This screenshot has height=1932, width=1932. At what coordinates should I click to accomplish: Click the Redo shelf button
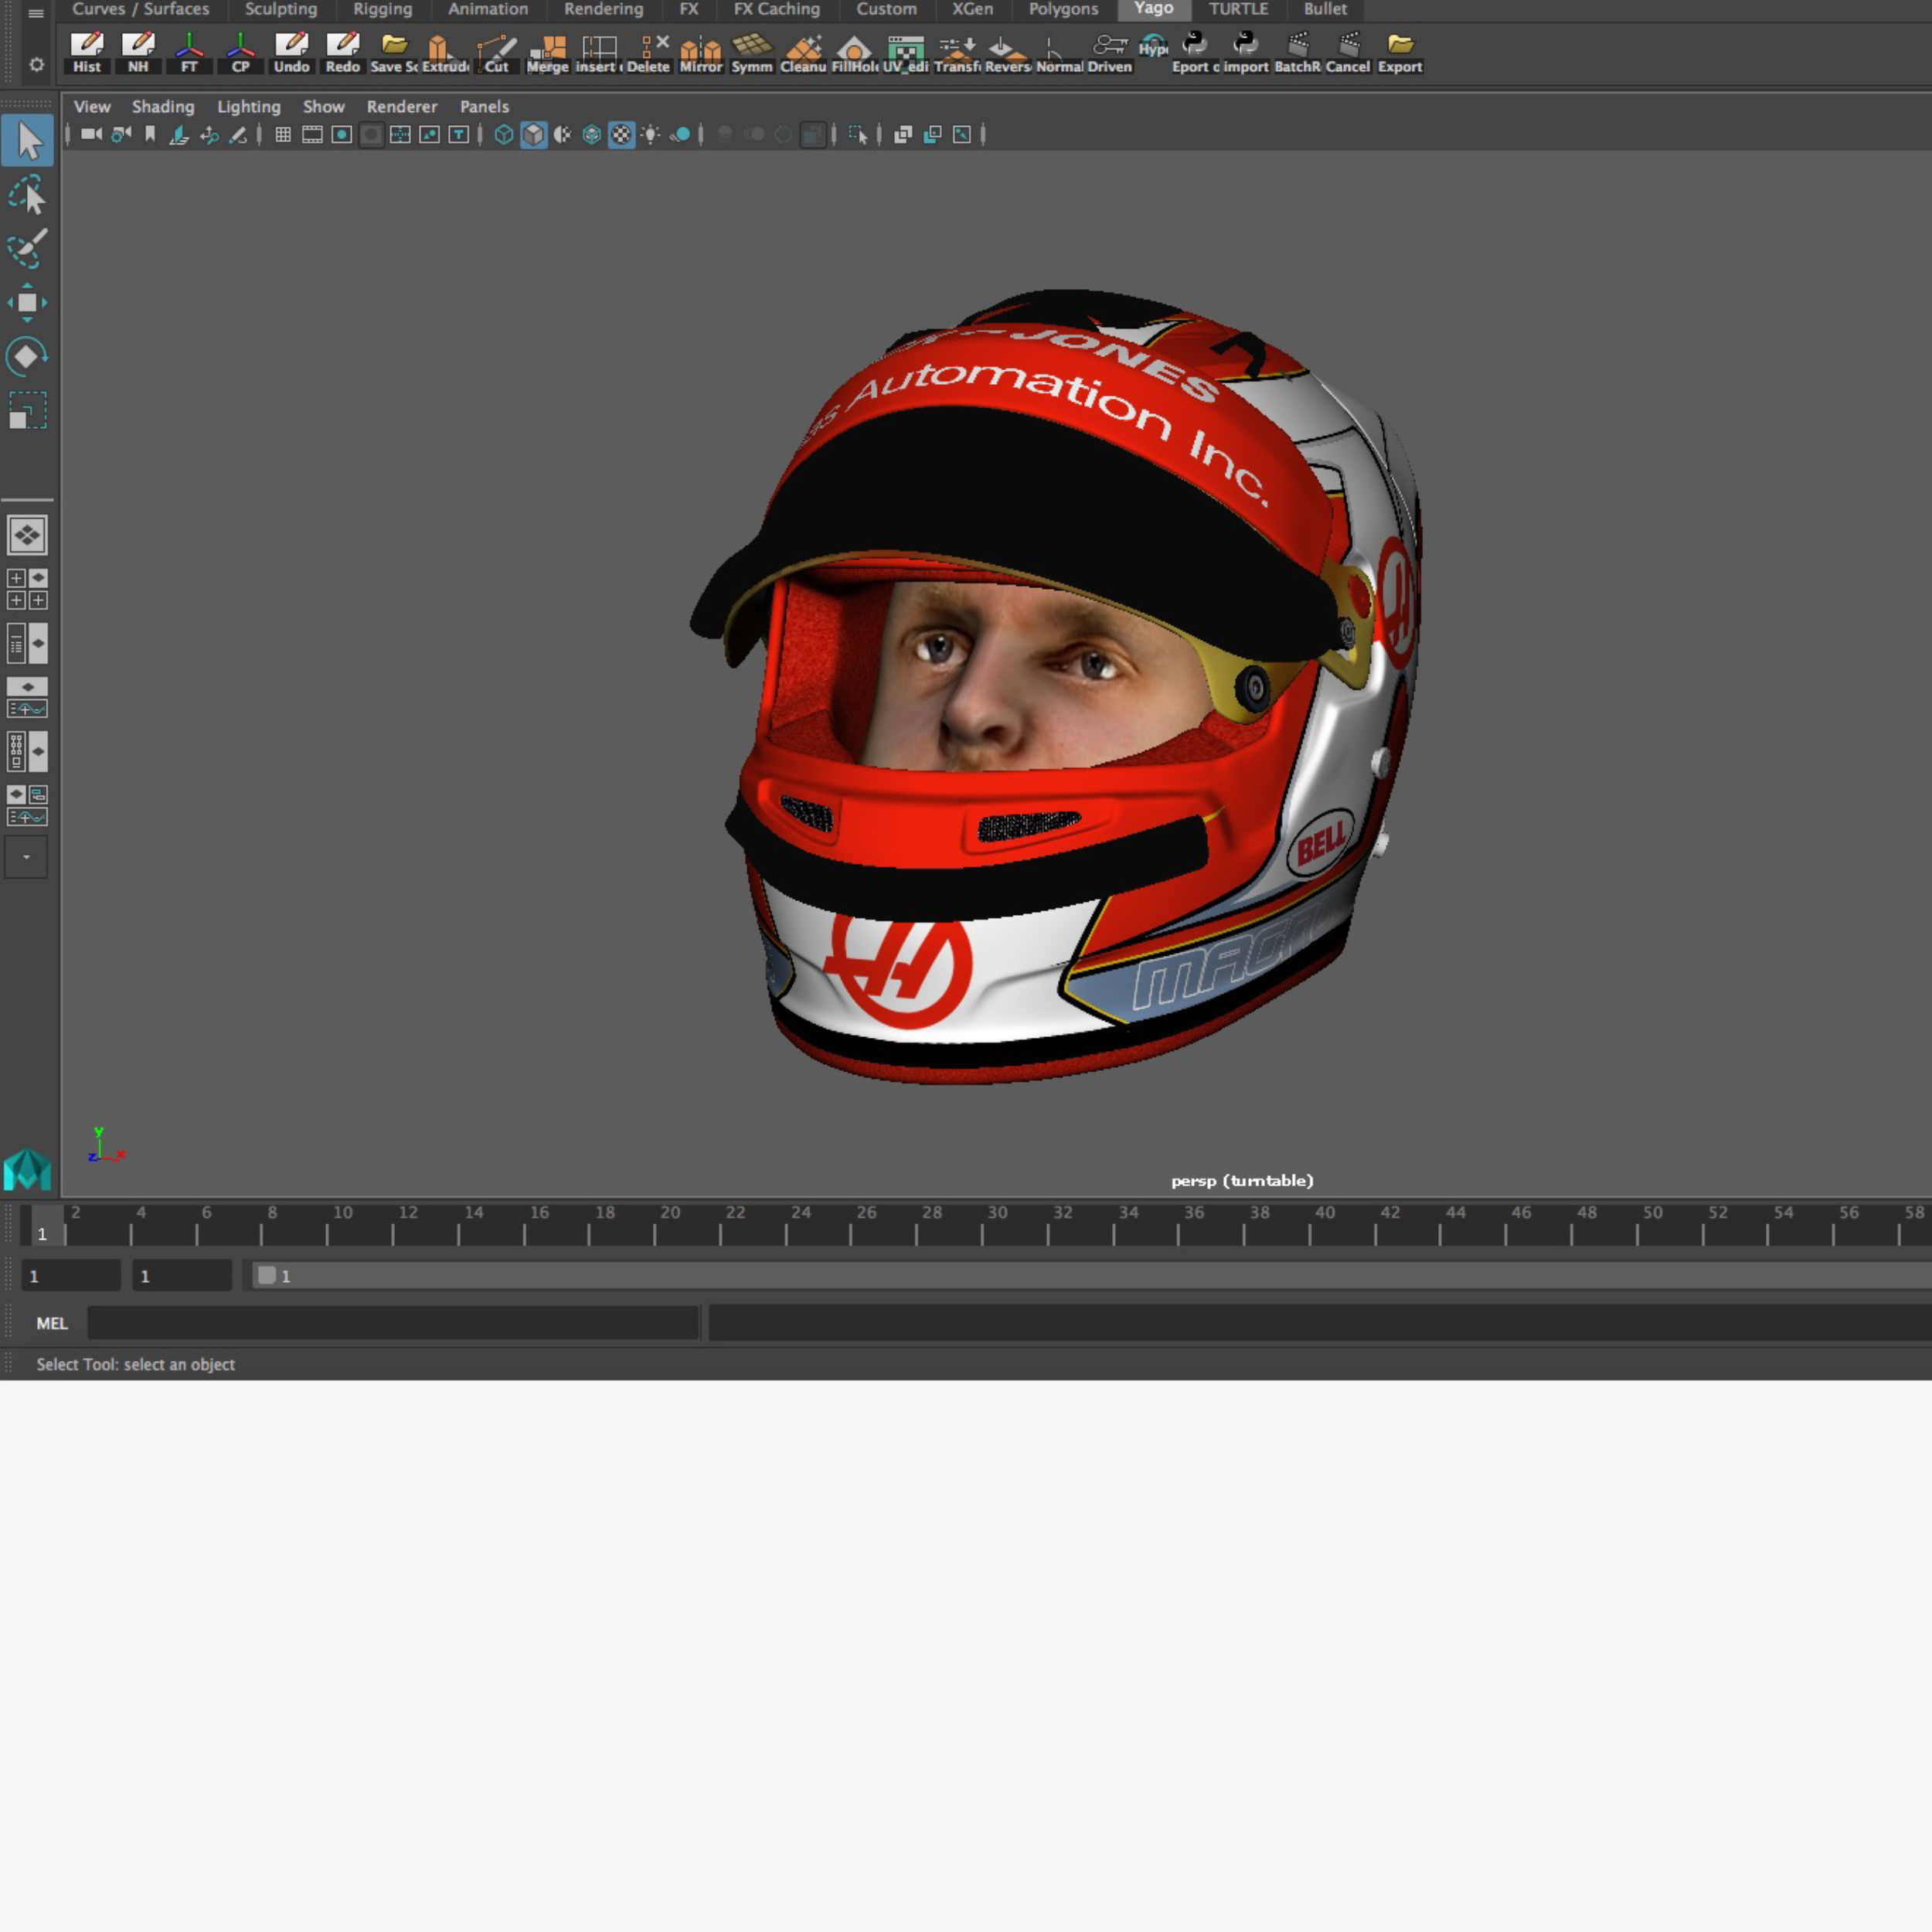pos(342,53)
